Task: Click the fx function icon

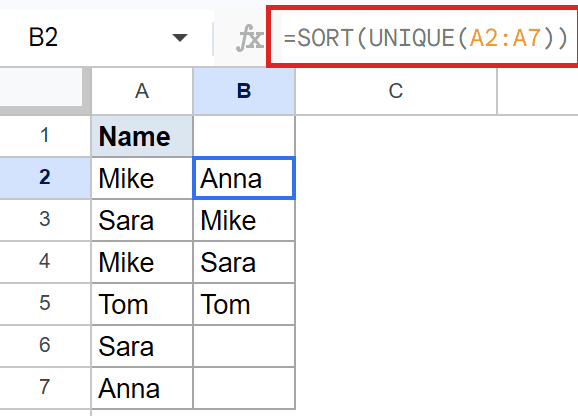Action: pos(250,38)
